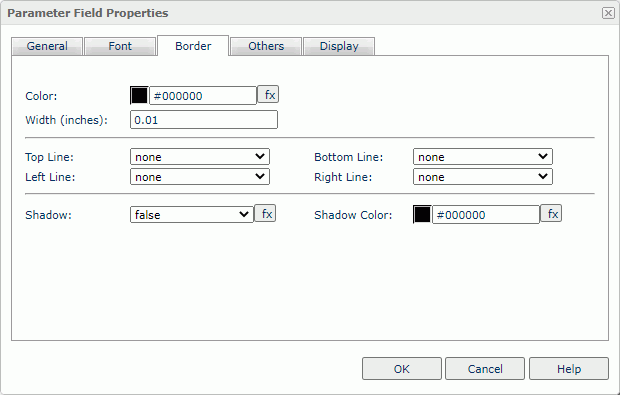Open Help for this dialog
This screenshot has height=395, width=620.
click(x=569, y=369)
